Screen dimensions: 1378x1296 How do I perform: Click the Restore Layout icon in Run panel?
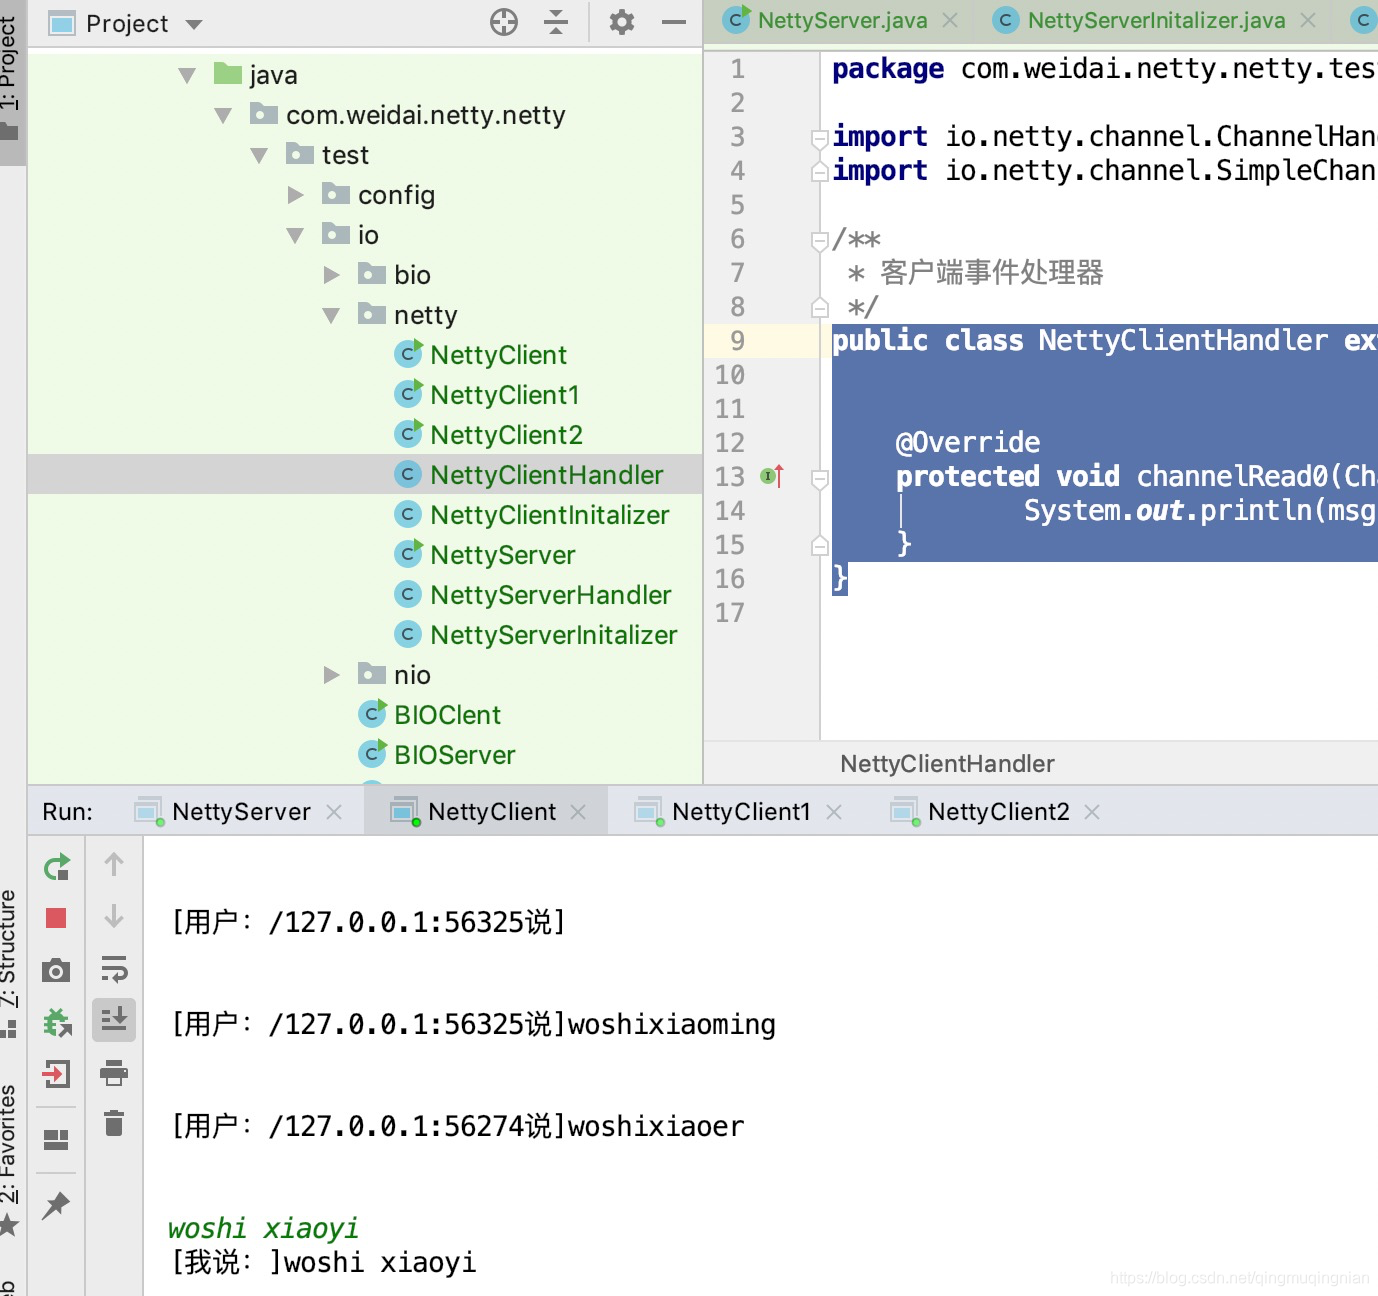[56, 1140]
